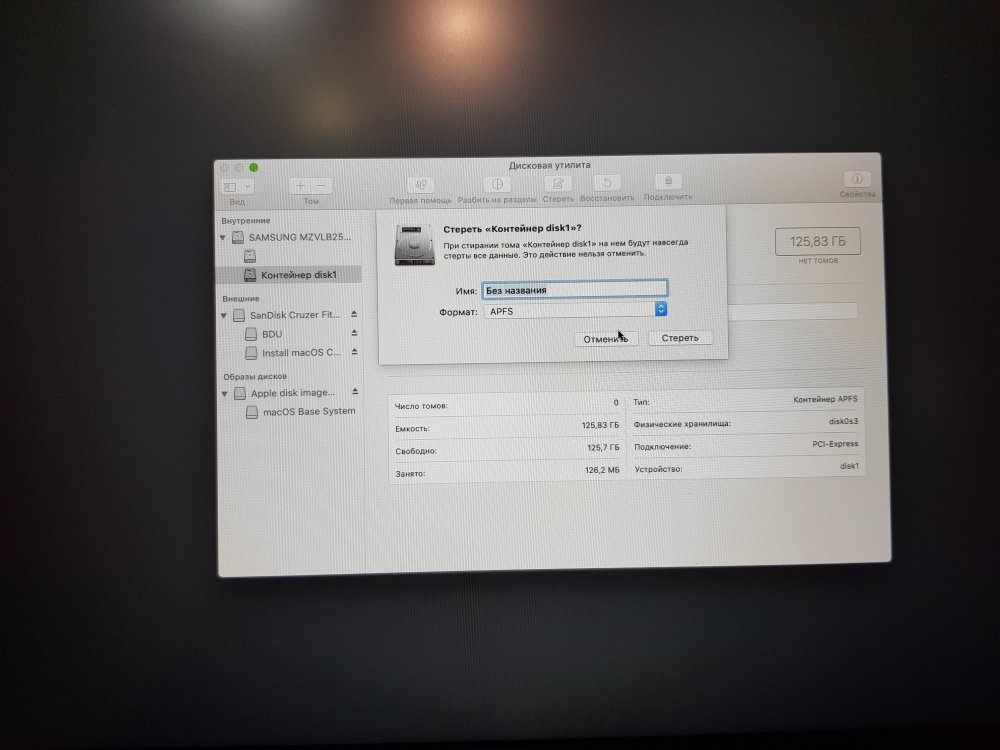Eject the Install macOS volume
1000x750 pixels.
pos(354,353)
